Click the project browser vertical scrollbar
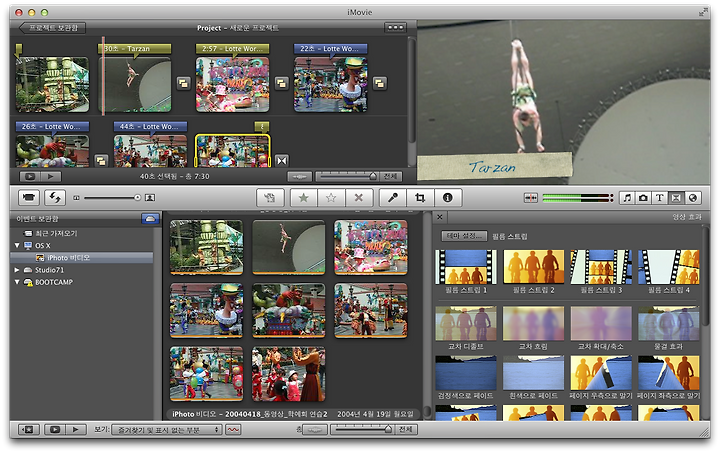The width and height of the screenshot is (720, 453). pos(411,92)
